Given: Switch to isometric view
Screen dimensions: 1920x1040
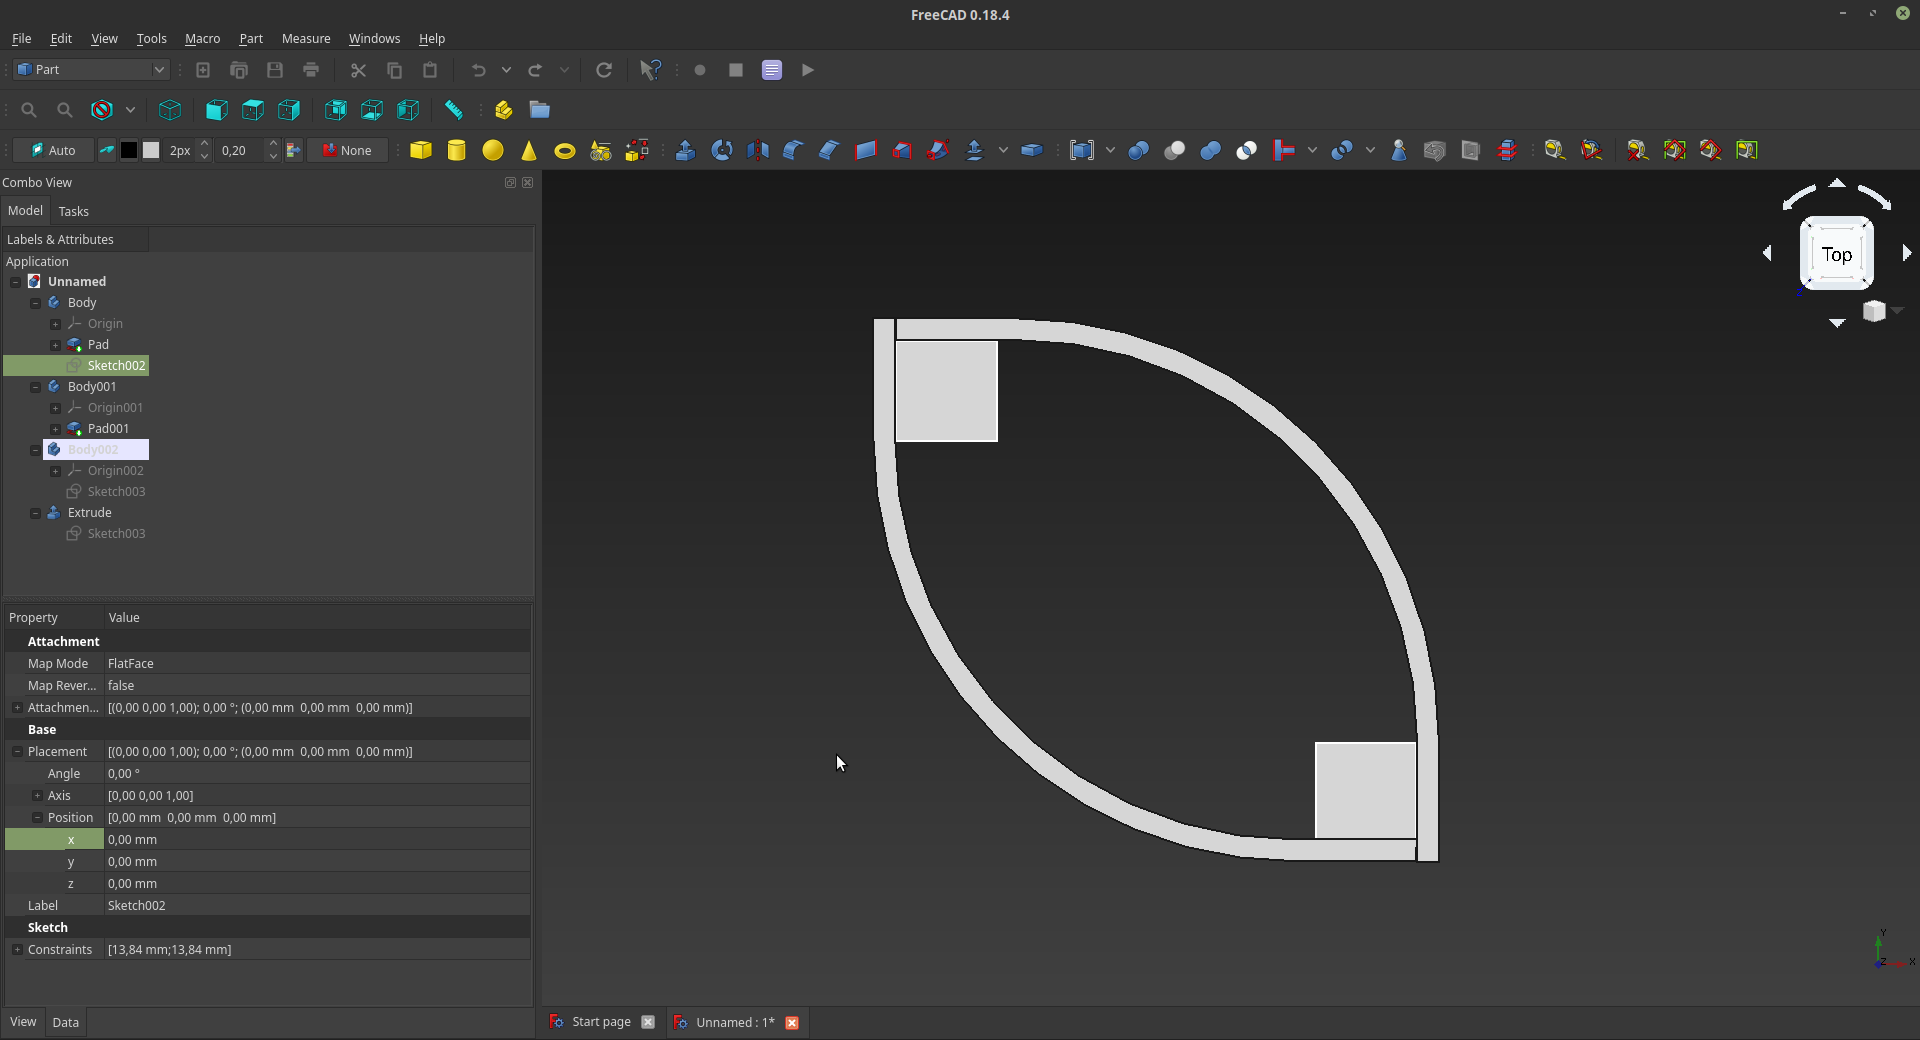Looking at the screenshot, I should click(170, 110).
